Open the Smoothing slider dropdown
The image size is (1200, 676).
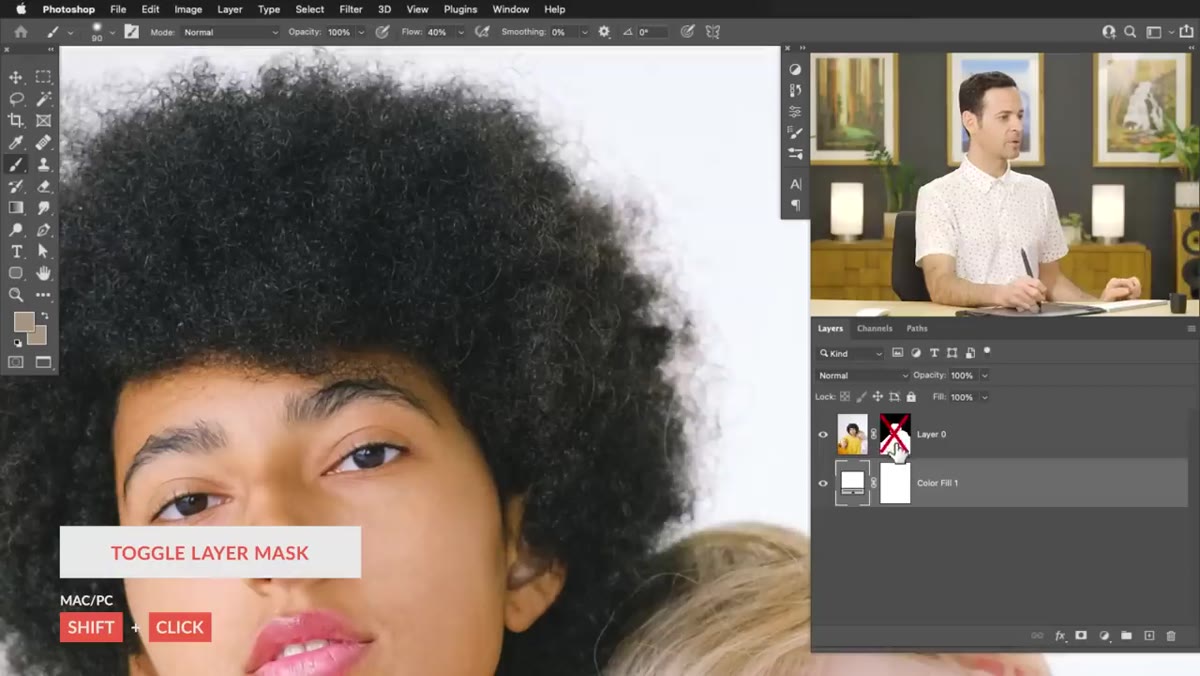584,32
